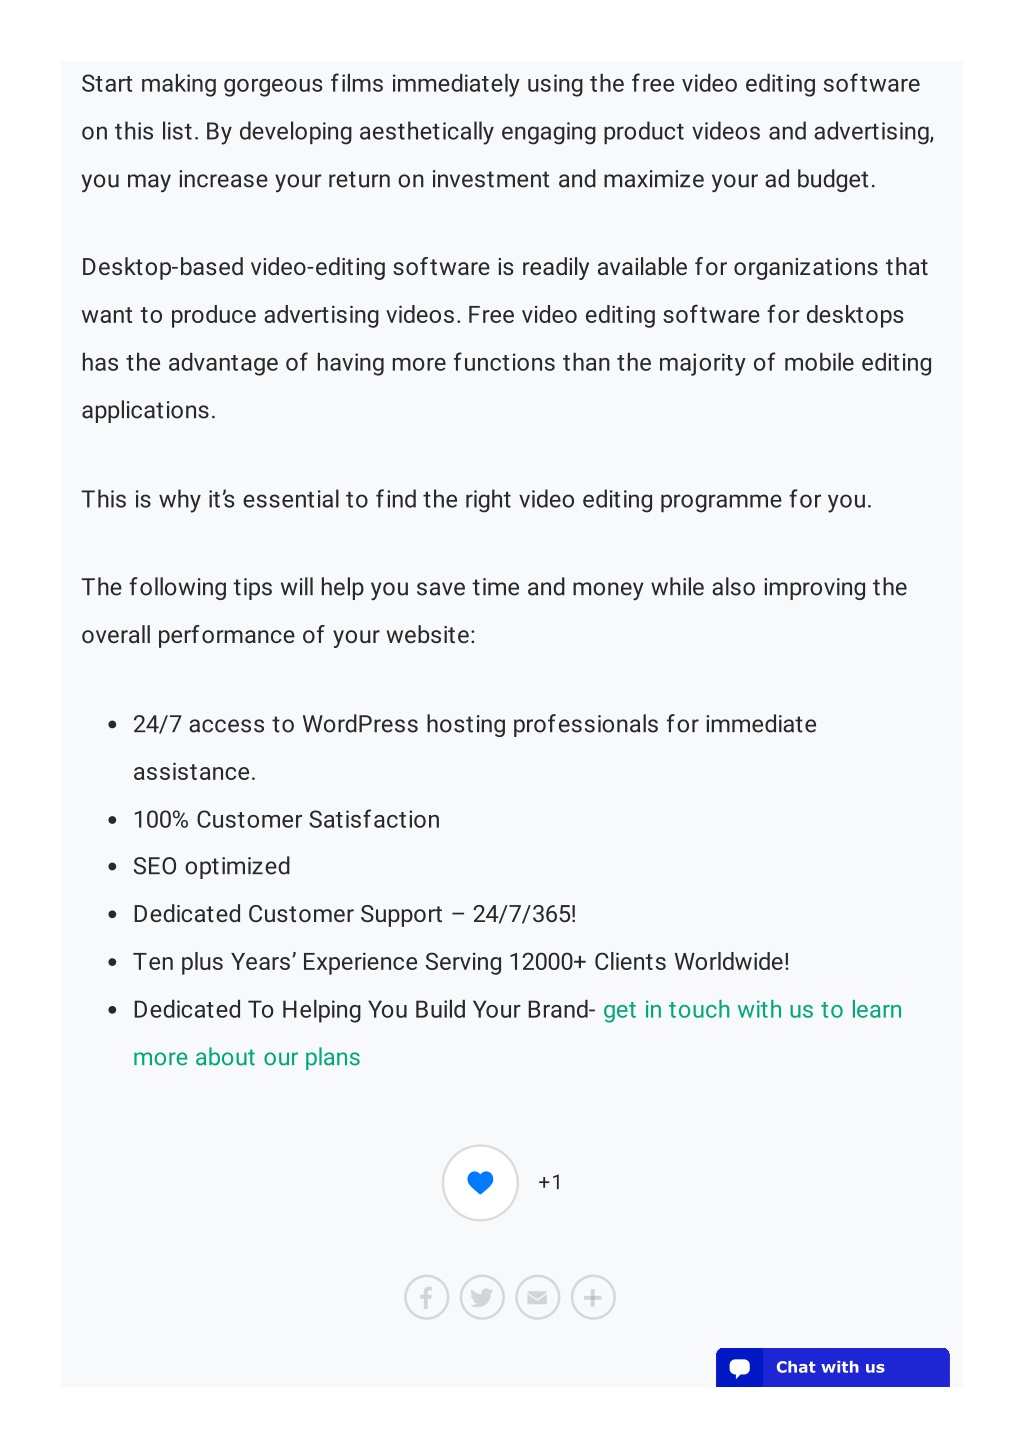Click the sentence 'This is why it's essential'
The width and height of the screenshot is (1024, 1449).
click(477, 500)
